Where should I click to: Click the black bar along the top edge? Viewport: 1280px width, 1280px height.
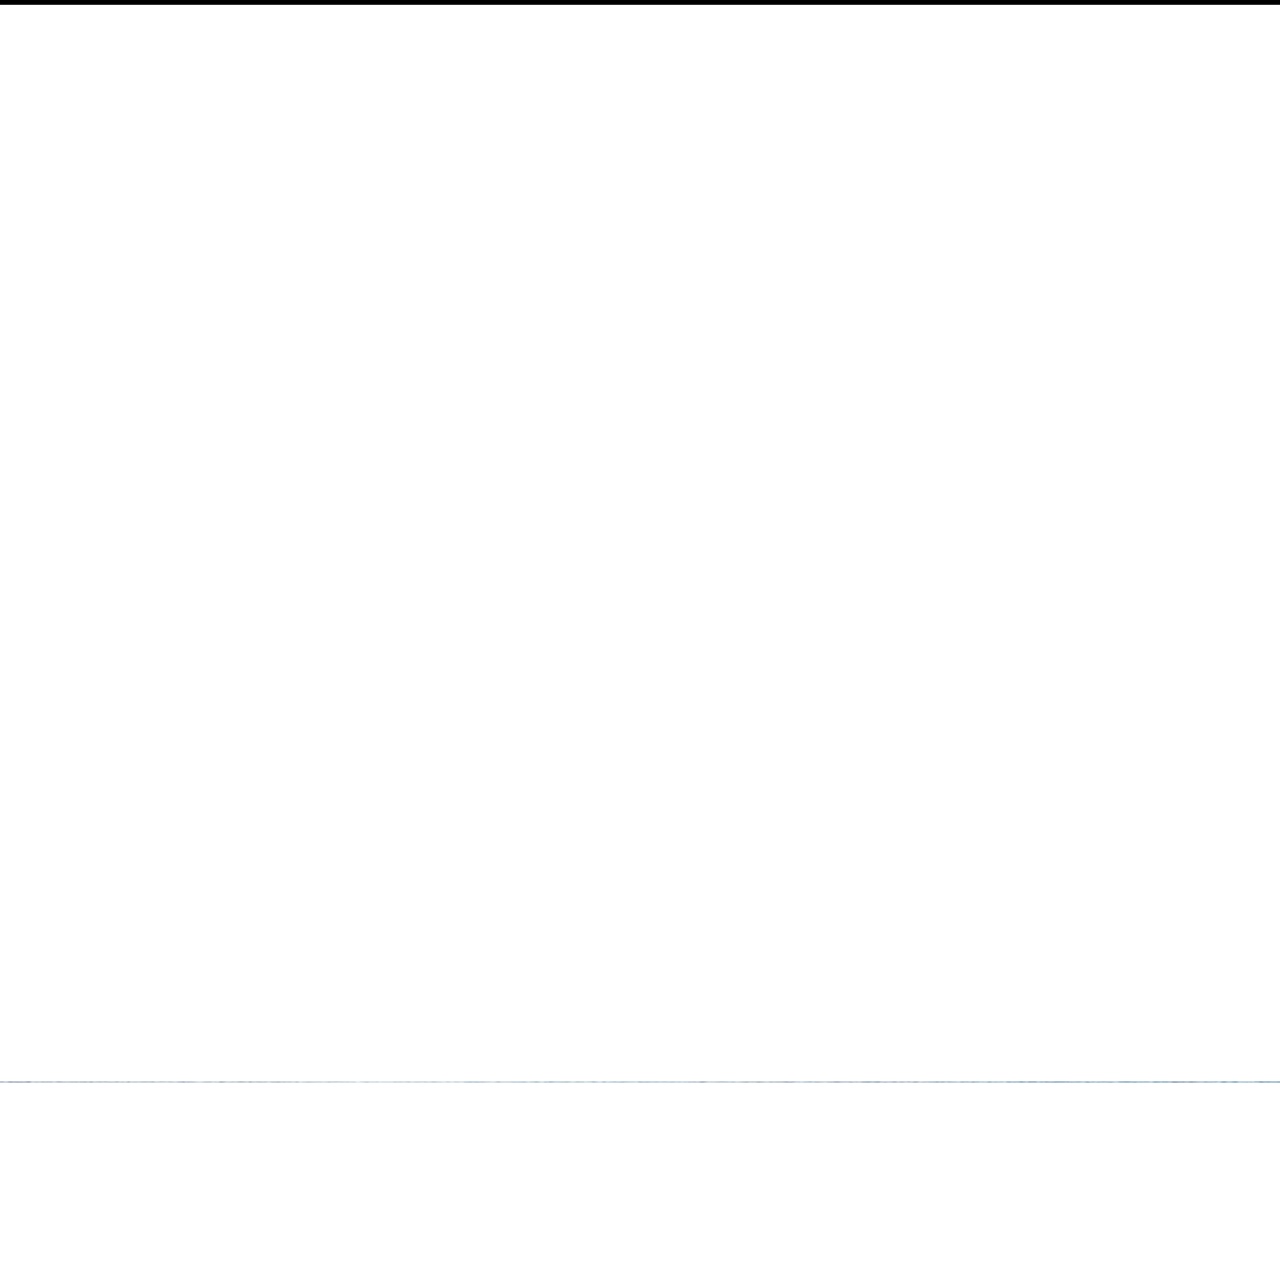click(640, 2)
